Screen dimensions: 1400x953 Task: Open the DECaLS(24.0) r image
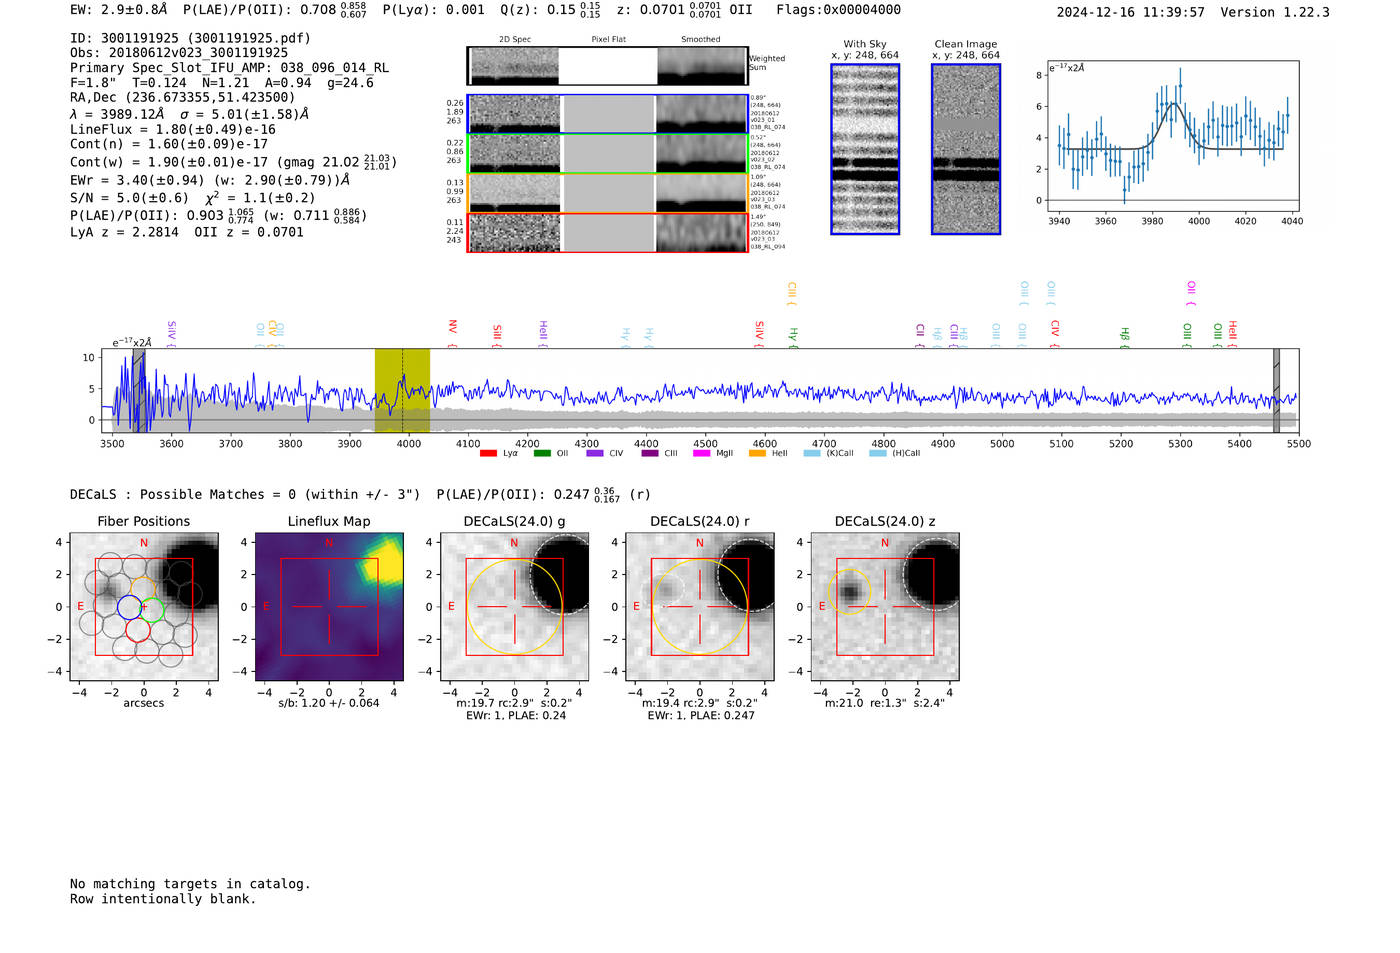point(699,606)
